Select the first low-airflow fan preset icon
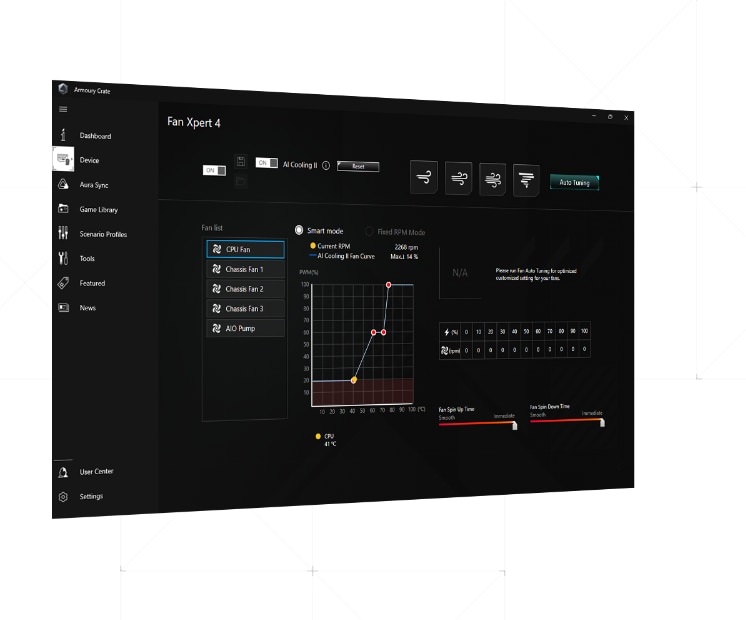Screen dimensions: 746x620 (424, 178)
